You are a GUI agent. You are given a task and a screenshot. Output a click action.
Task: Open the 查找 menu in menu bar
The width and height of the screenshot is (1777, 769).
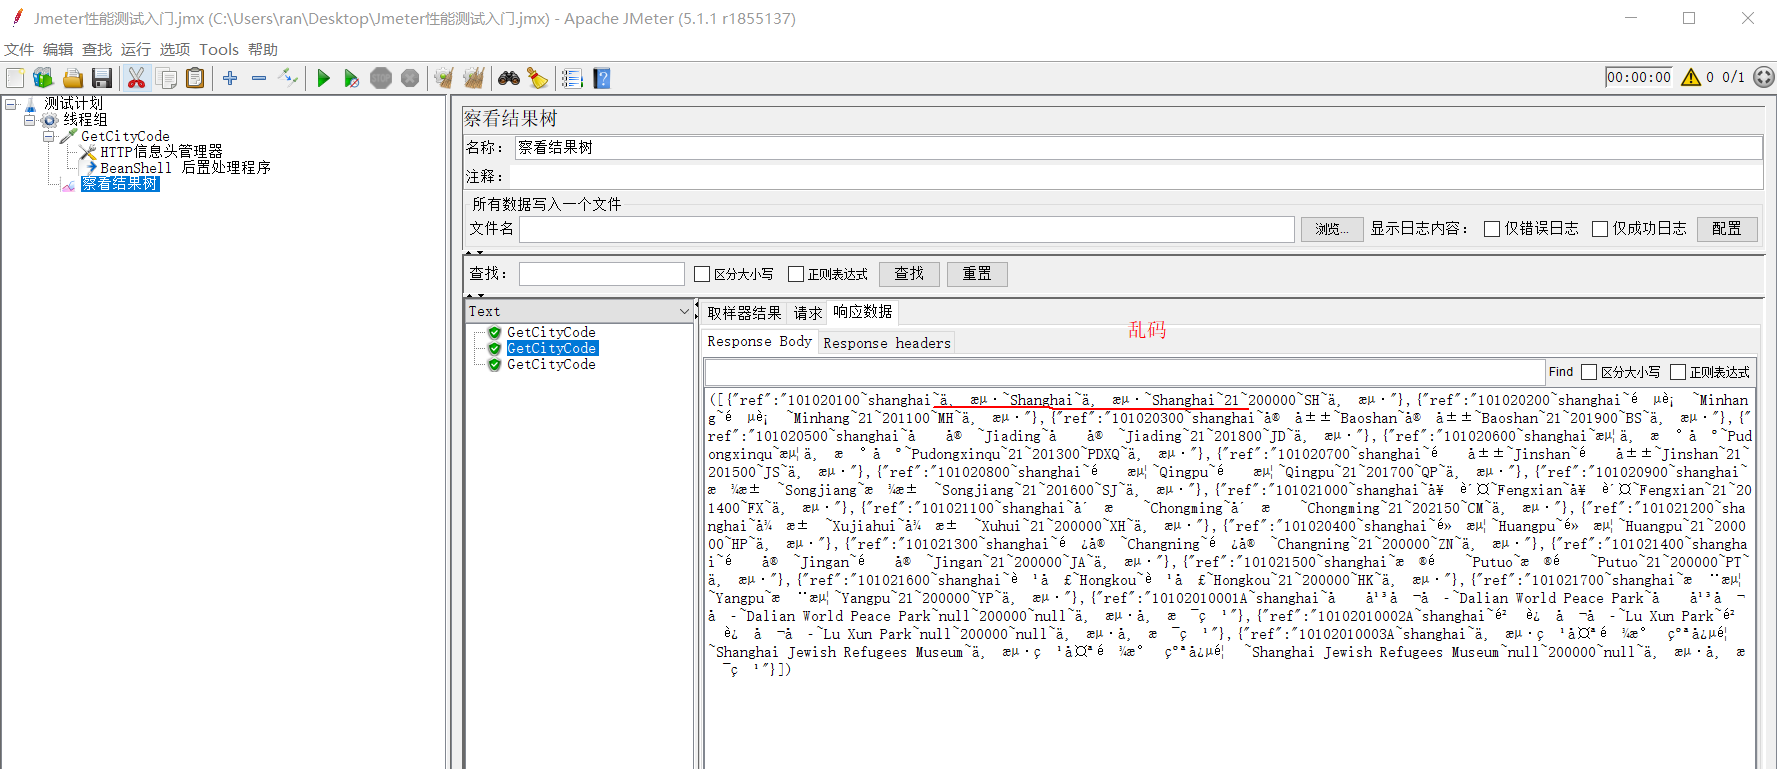(x=97, y=49)
